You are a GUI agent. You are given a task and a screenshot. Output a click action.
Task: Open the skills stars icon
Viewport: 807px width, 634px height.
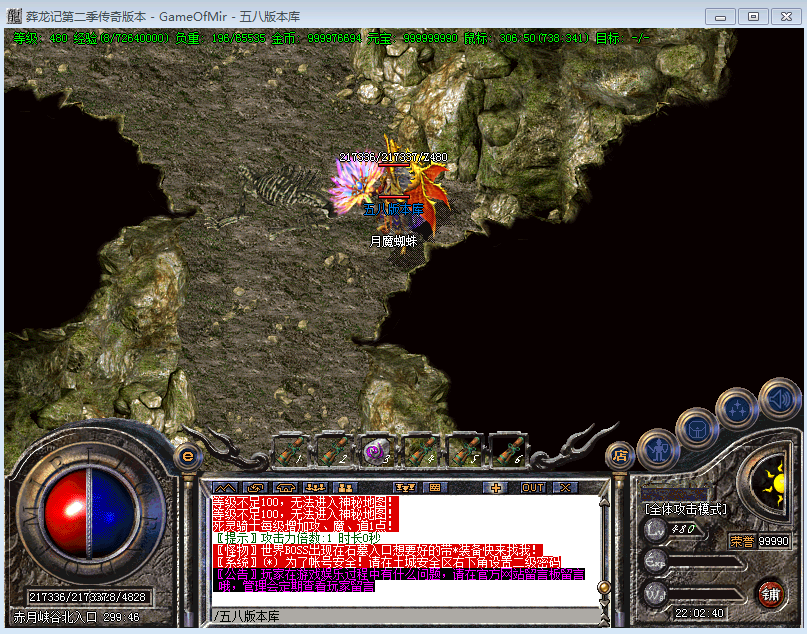738,409
